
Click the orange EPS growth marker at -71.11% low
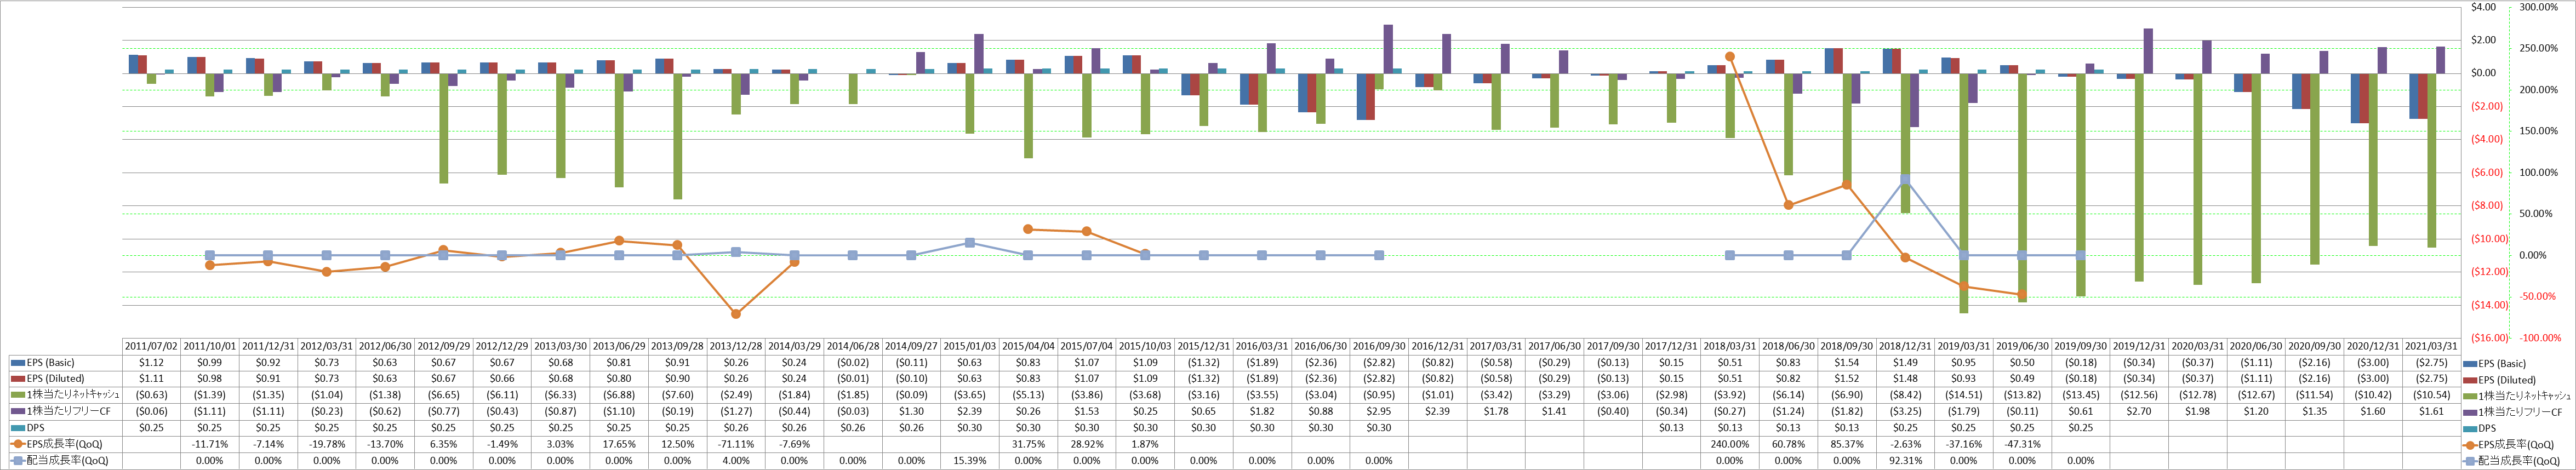(x=735, y=314)
